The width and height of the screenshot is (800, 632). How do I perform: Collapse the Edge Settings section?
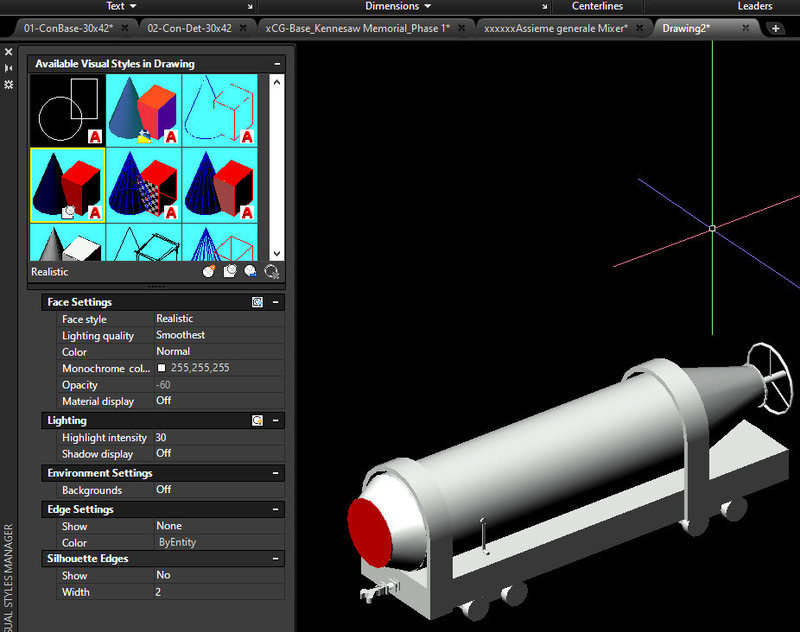click(x=276, y=509)
